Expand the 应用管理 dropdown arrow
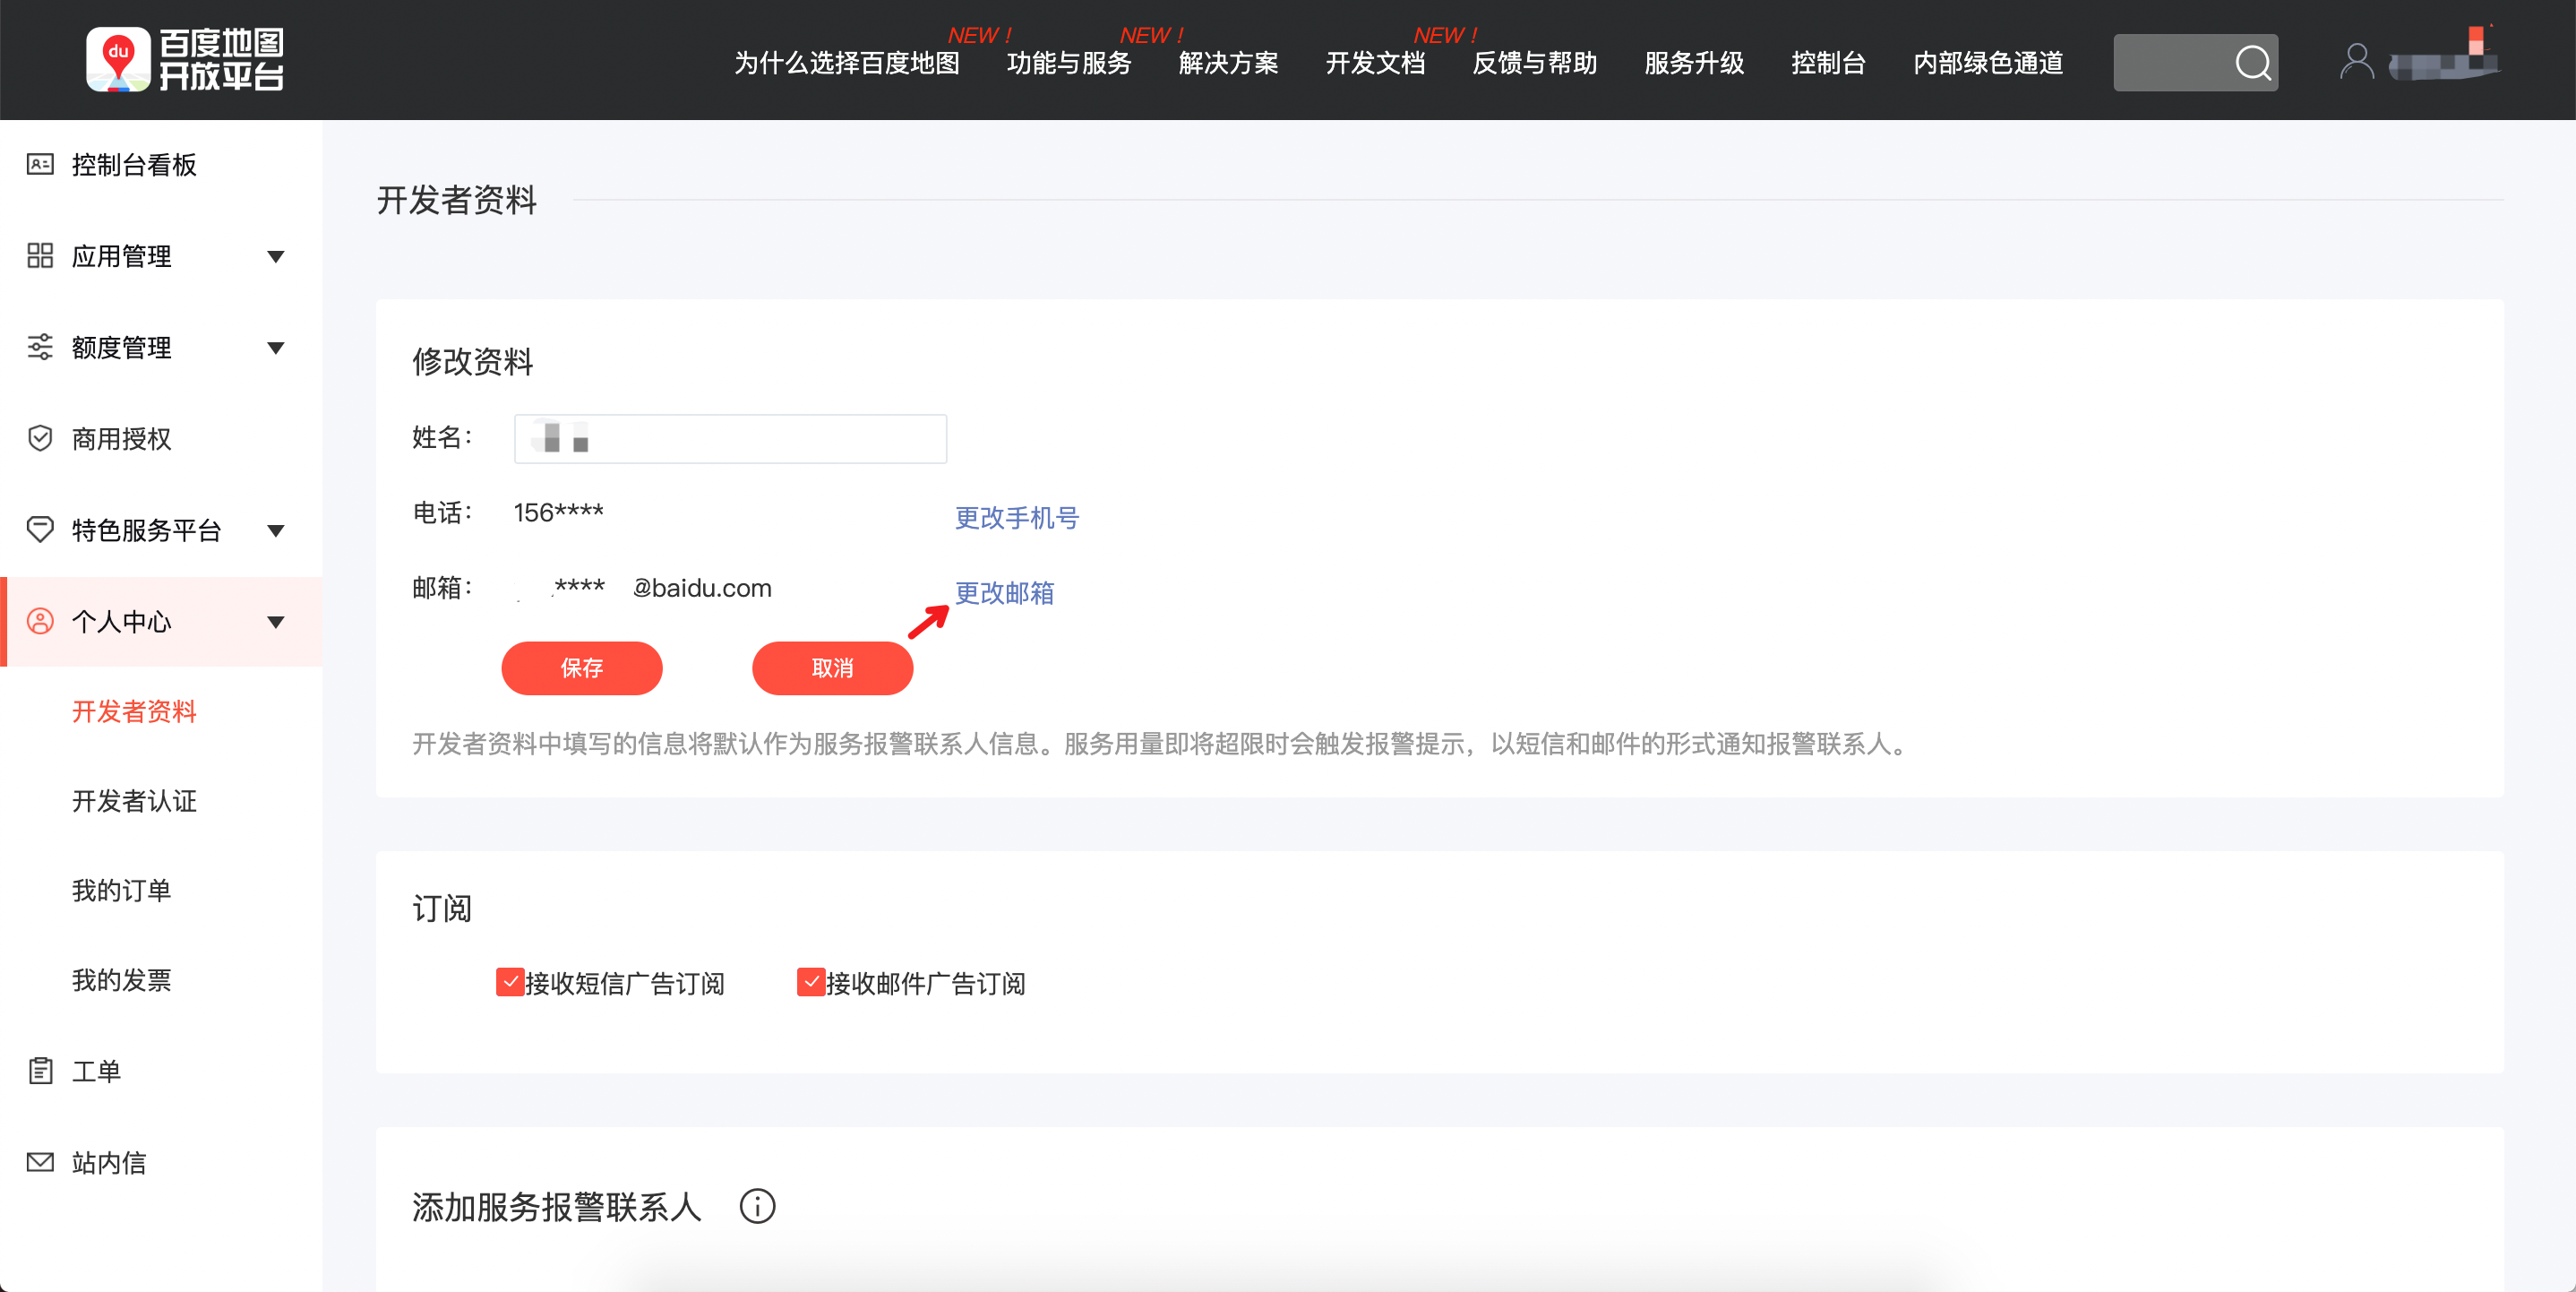Image resolution: width=2576 pixels, height=1292 pixels. (276, 257)
